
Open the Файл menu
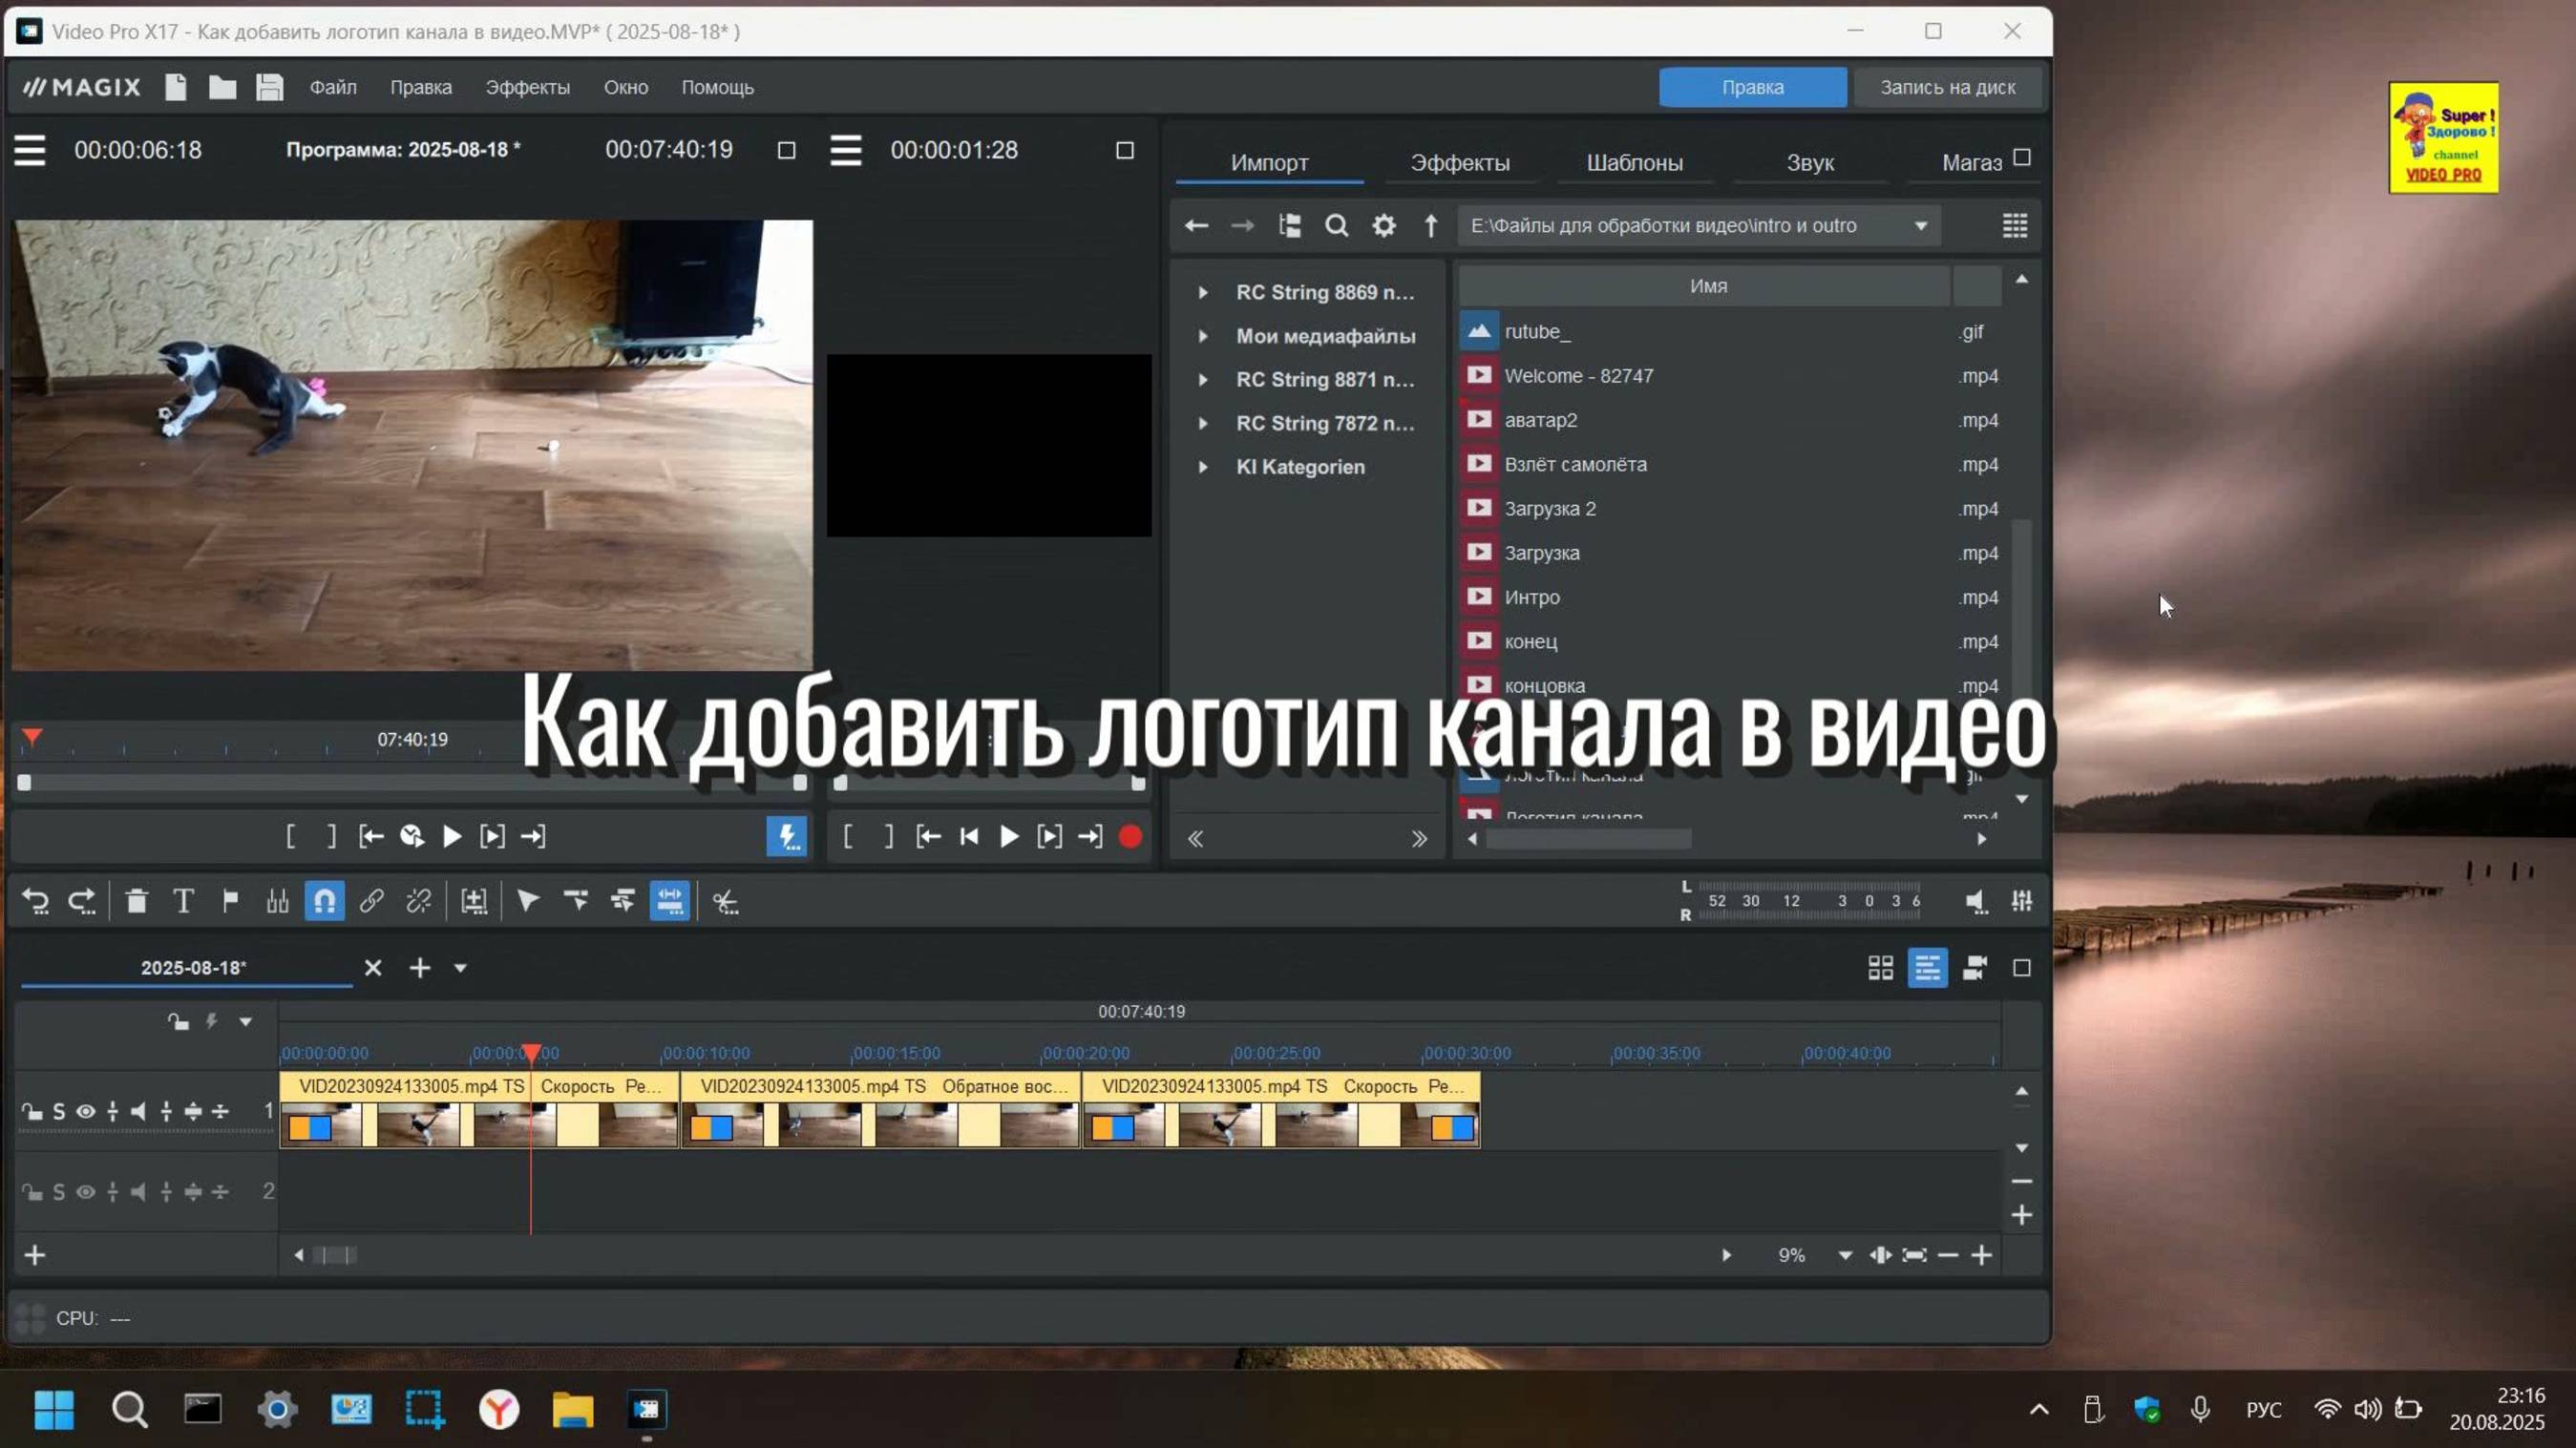[333, 87]
